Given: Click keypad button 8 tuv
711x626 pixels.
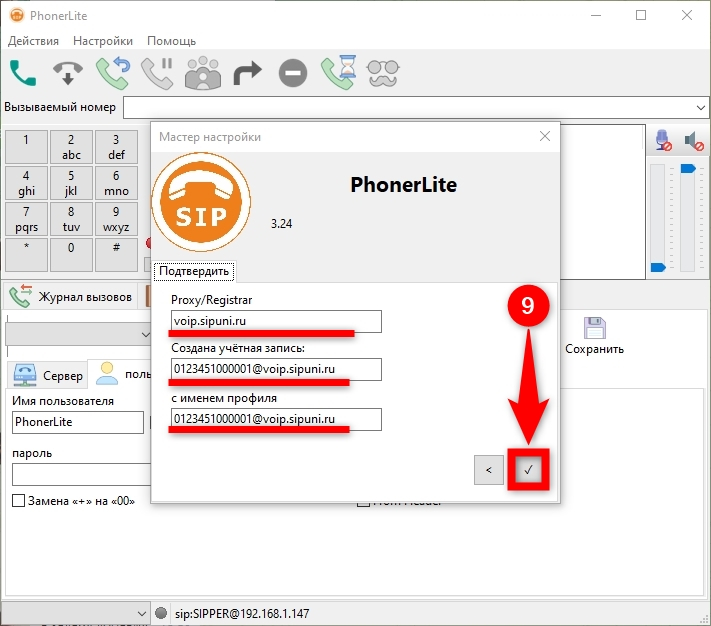Looking at the screenshot, I should click(71, 219).
